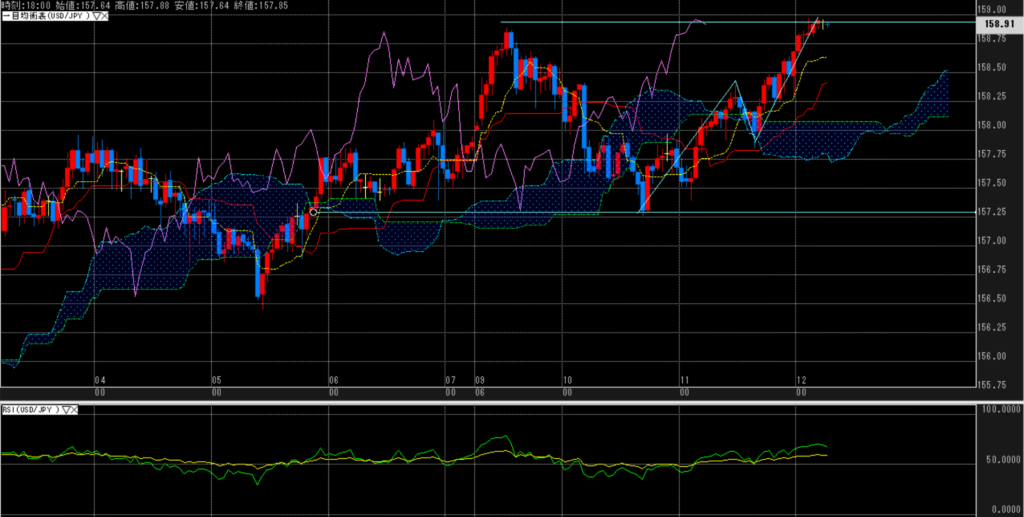The width and height of the screenshot is (1024, 517).
Task: Open the RSI panel dropdown triangle
Action: tap(66, 410)
